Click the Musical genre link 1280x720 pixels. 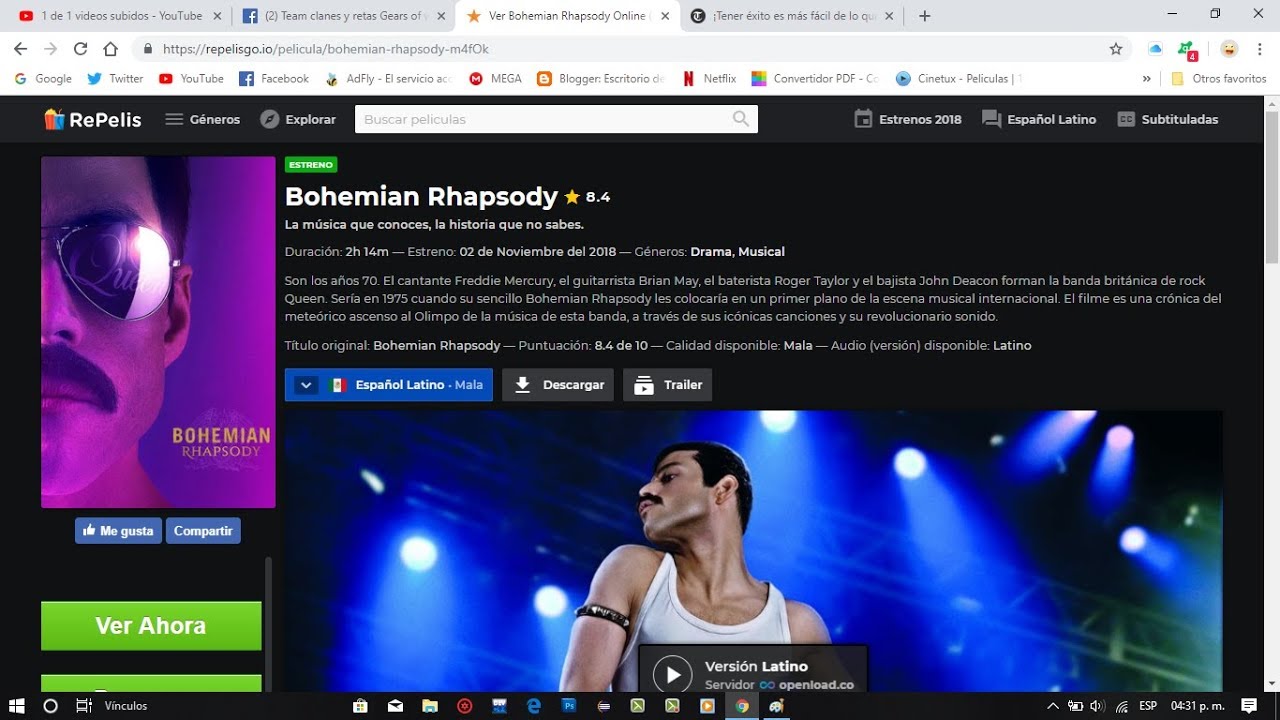761,252
